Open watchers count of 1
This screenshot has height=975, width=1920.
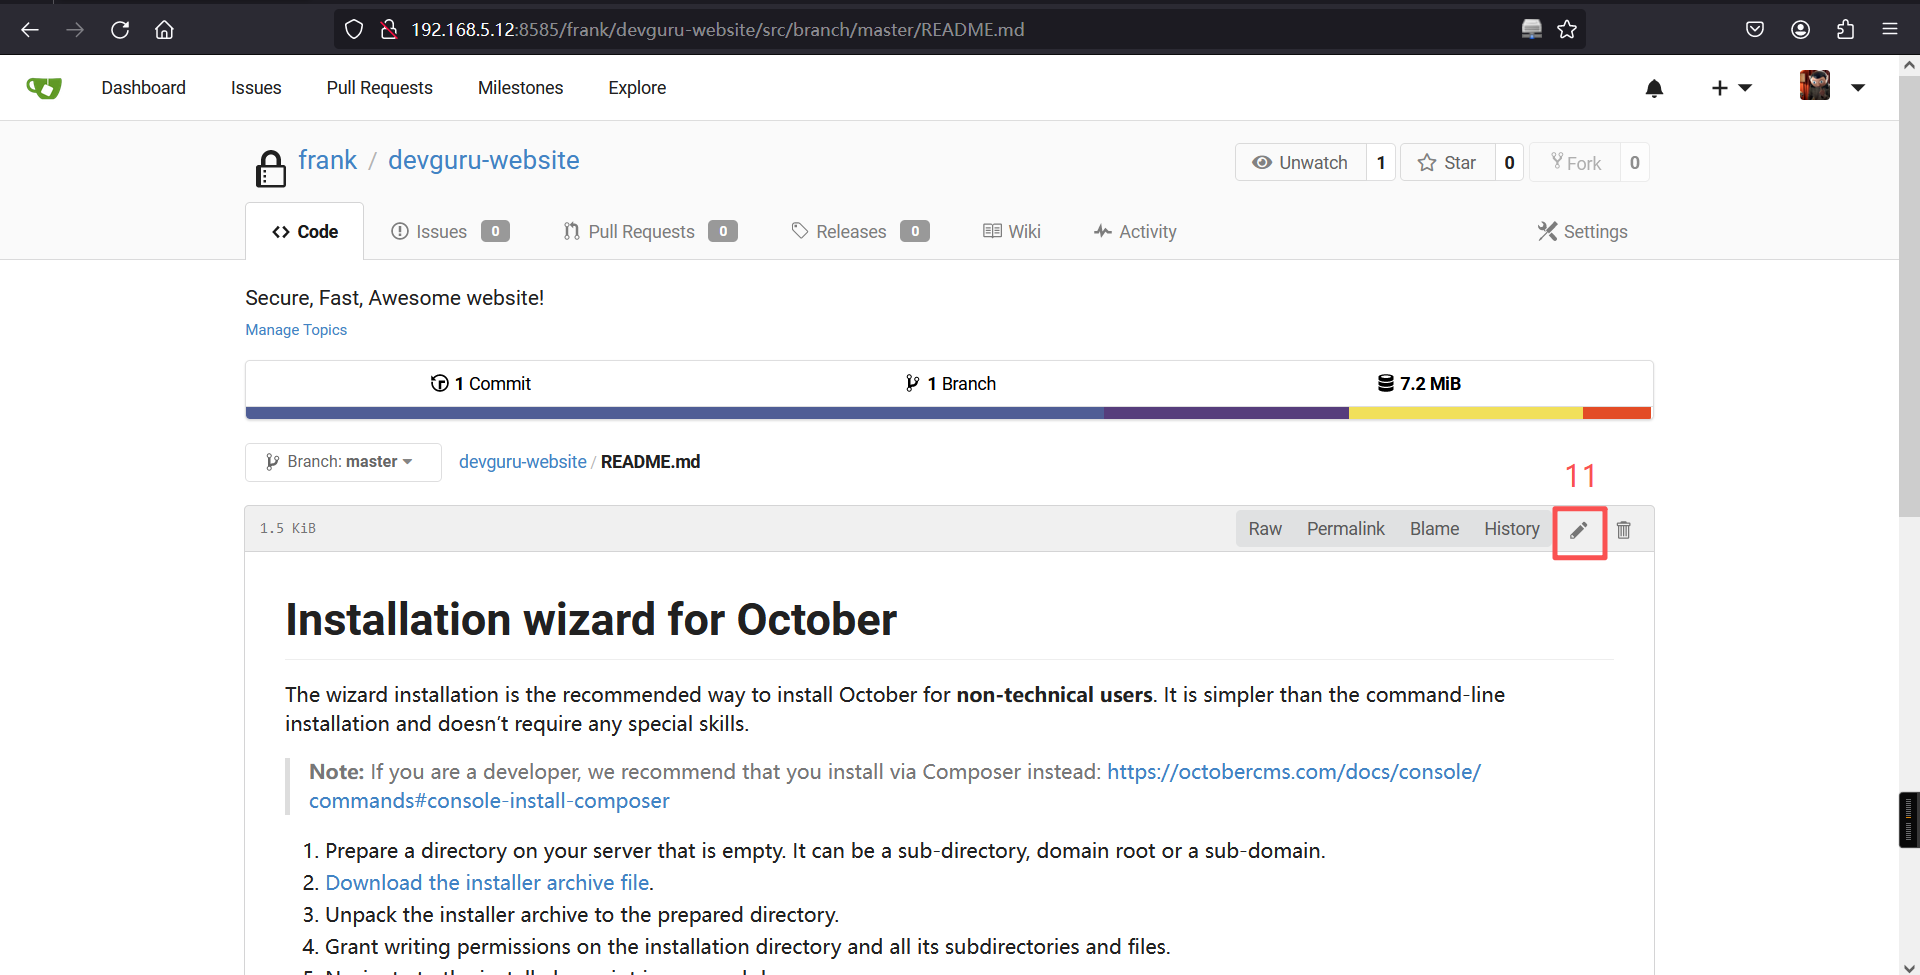(x=1381, y=162)
